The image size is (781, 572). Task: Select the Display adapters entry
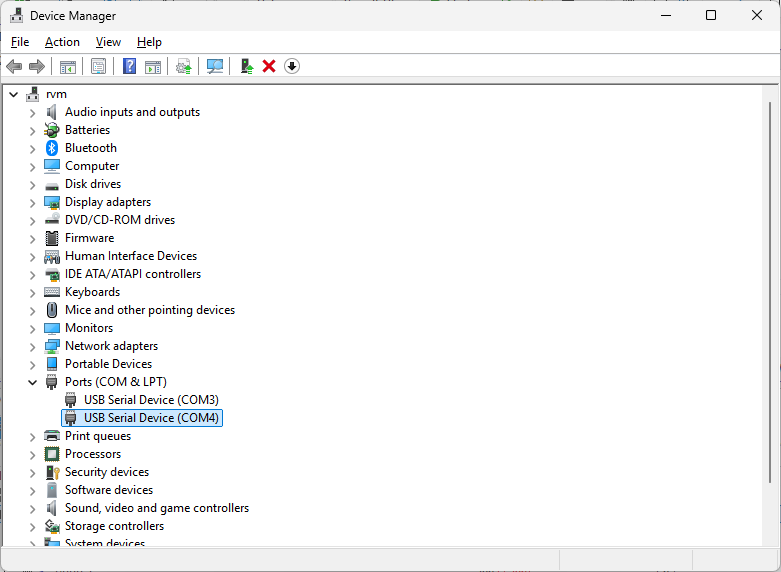[x=107, y=202]
